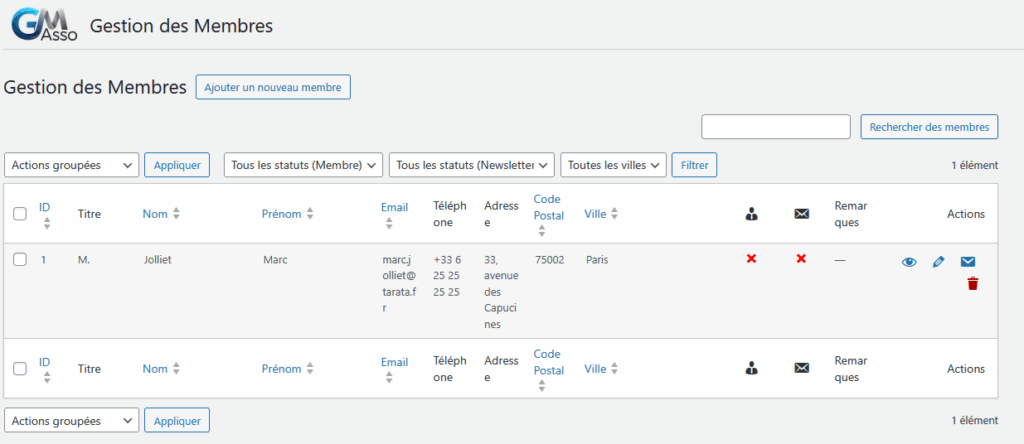Click postal code cell 75002

pos(549,259)
